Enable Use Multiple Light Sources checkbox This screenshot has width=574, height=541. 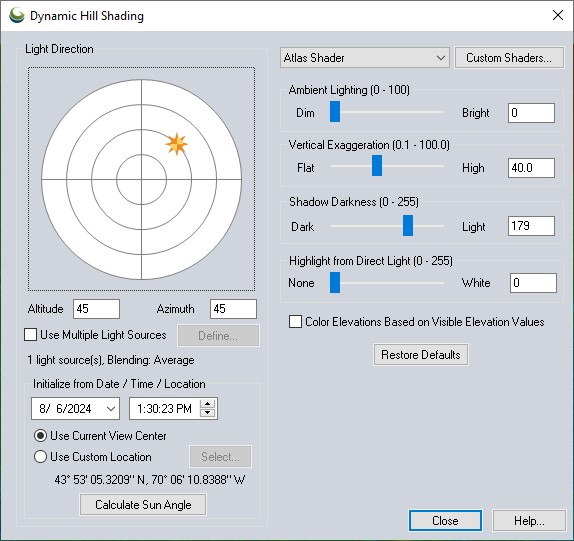(x=30, y=335)
